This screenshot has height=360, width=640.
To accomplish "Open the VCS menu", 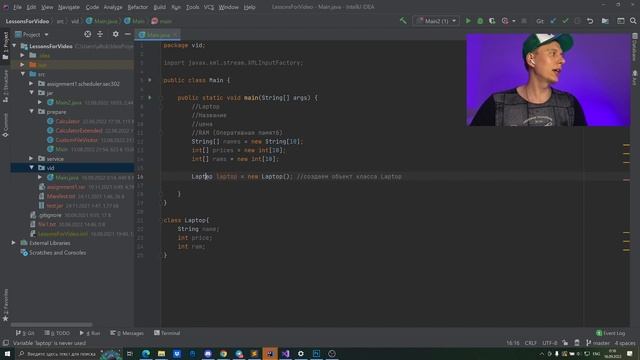I will coord(209,7).
